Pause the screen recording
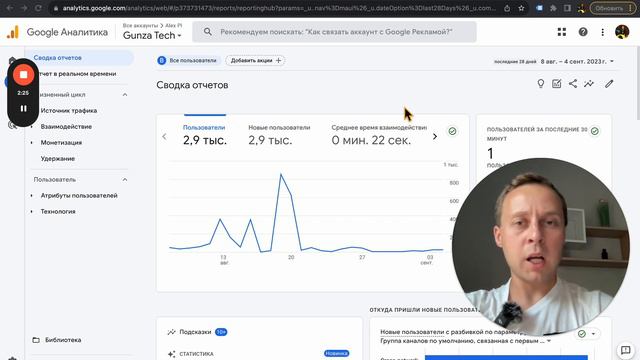This screenshot has height=360, width=640. tap(23, 109)
